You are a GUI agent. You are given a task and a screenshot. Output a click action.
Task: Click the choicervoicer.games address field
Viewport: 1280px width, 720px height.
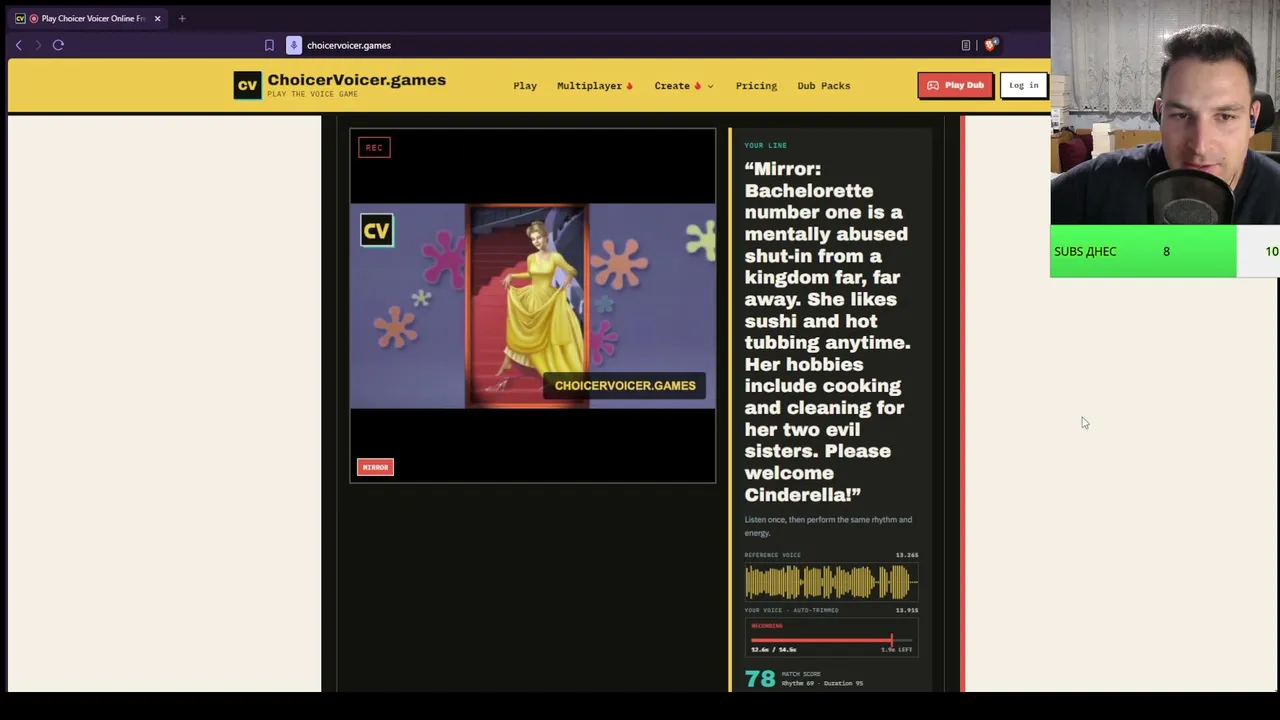pyautogui.click(x=349, y=45)
